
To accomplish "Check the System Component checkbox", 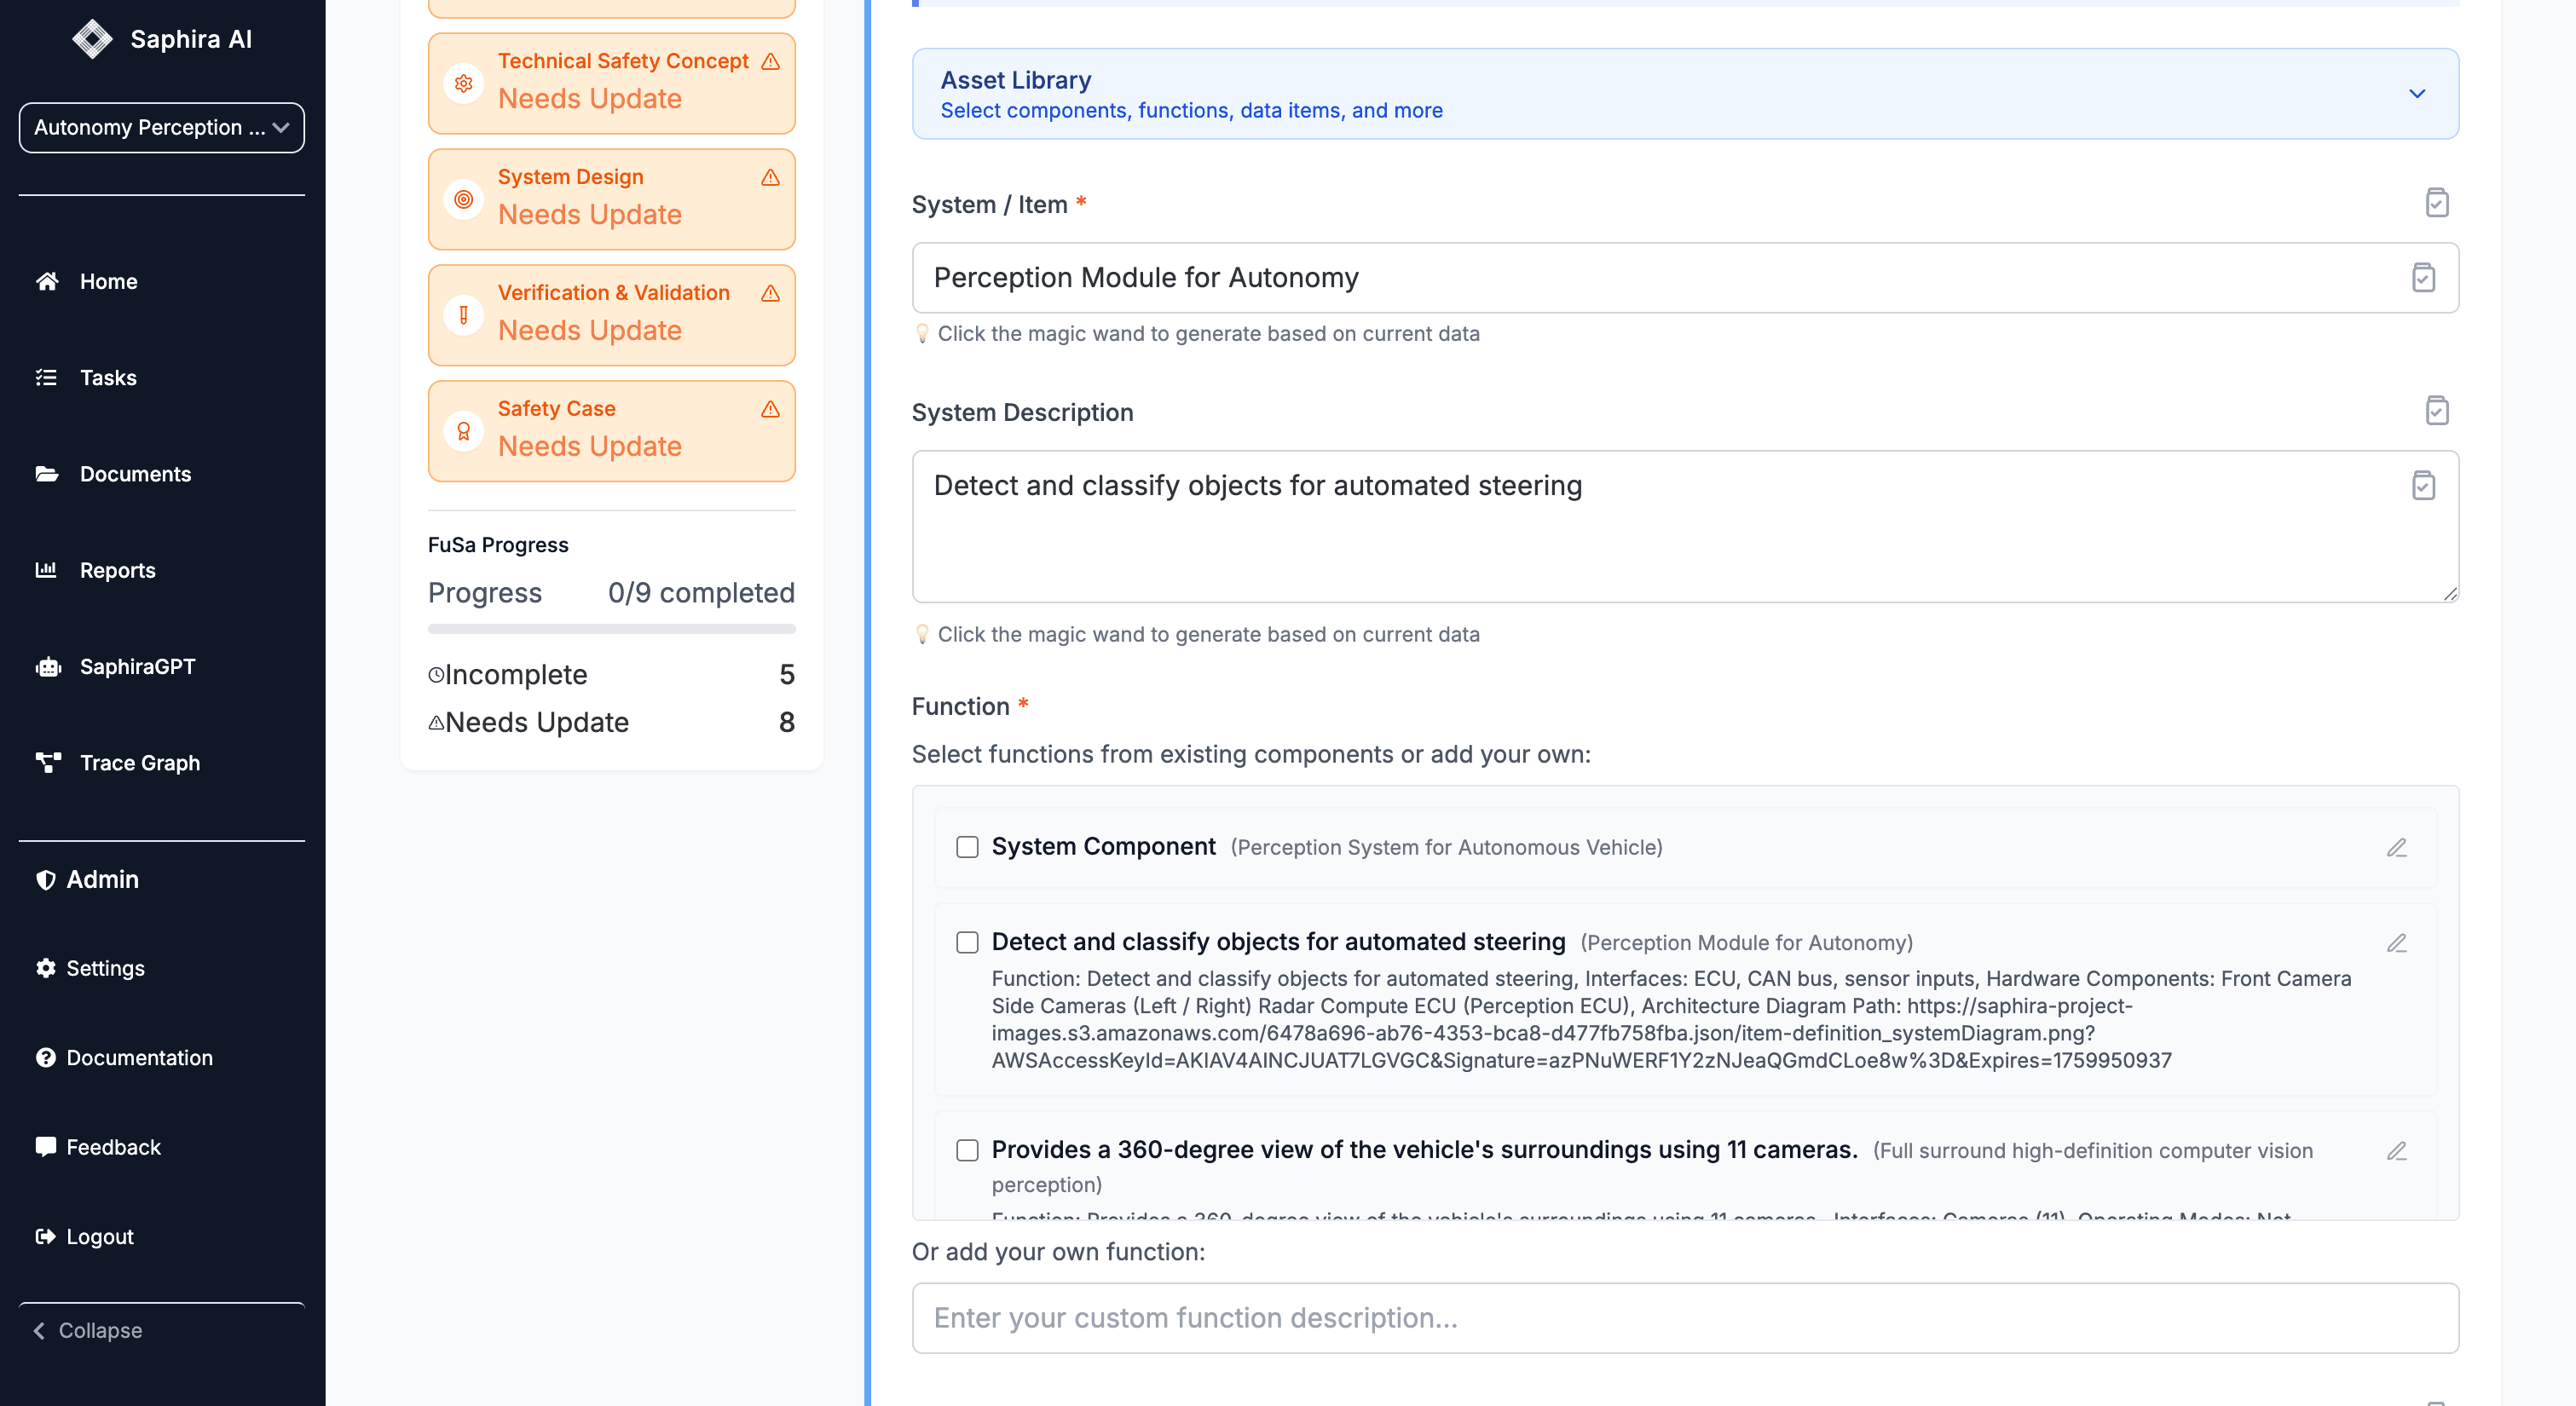I will click(966, 847).
